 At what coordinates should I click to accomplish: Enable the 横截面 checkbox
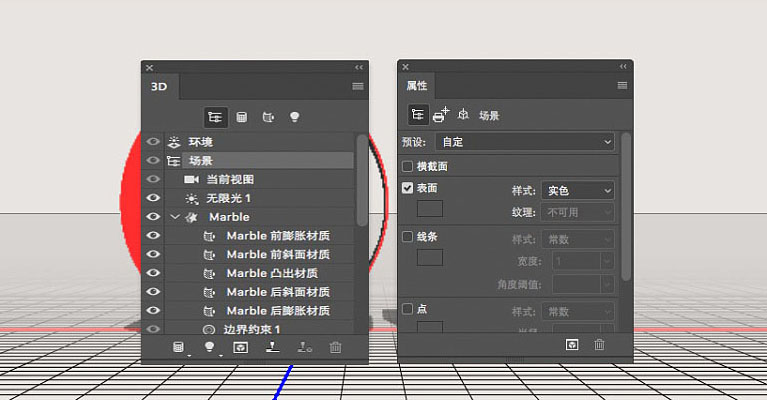[x=407, y=166]
